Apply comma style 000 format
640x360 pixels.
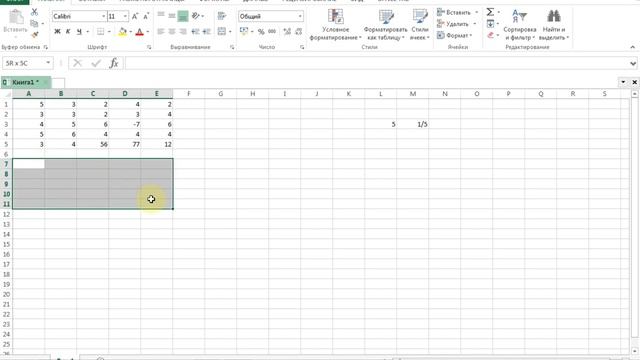click(x=272, y=31)
